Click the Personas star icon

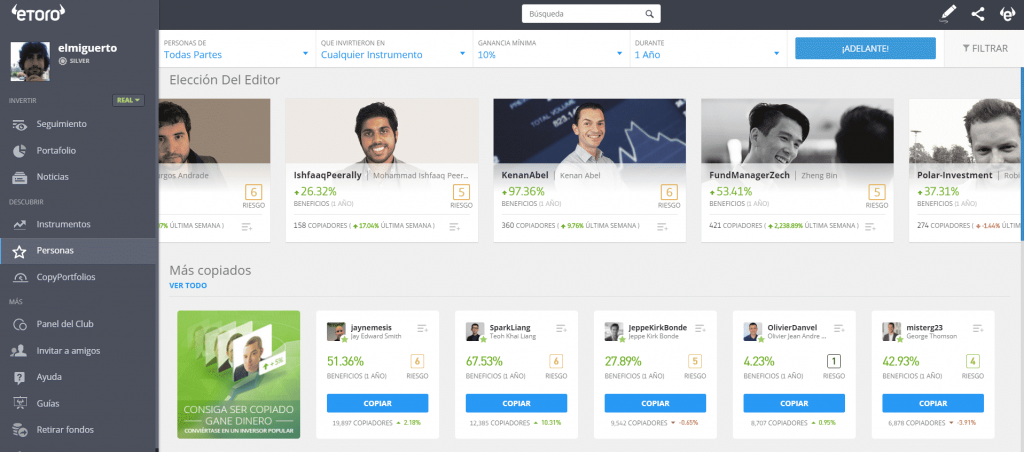pos(20,251)
